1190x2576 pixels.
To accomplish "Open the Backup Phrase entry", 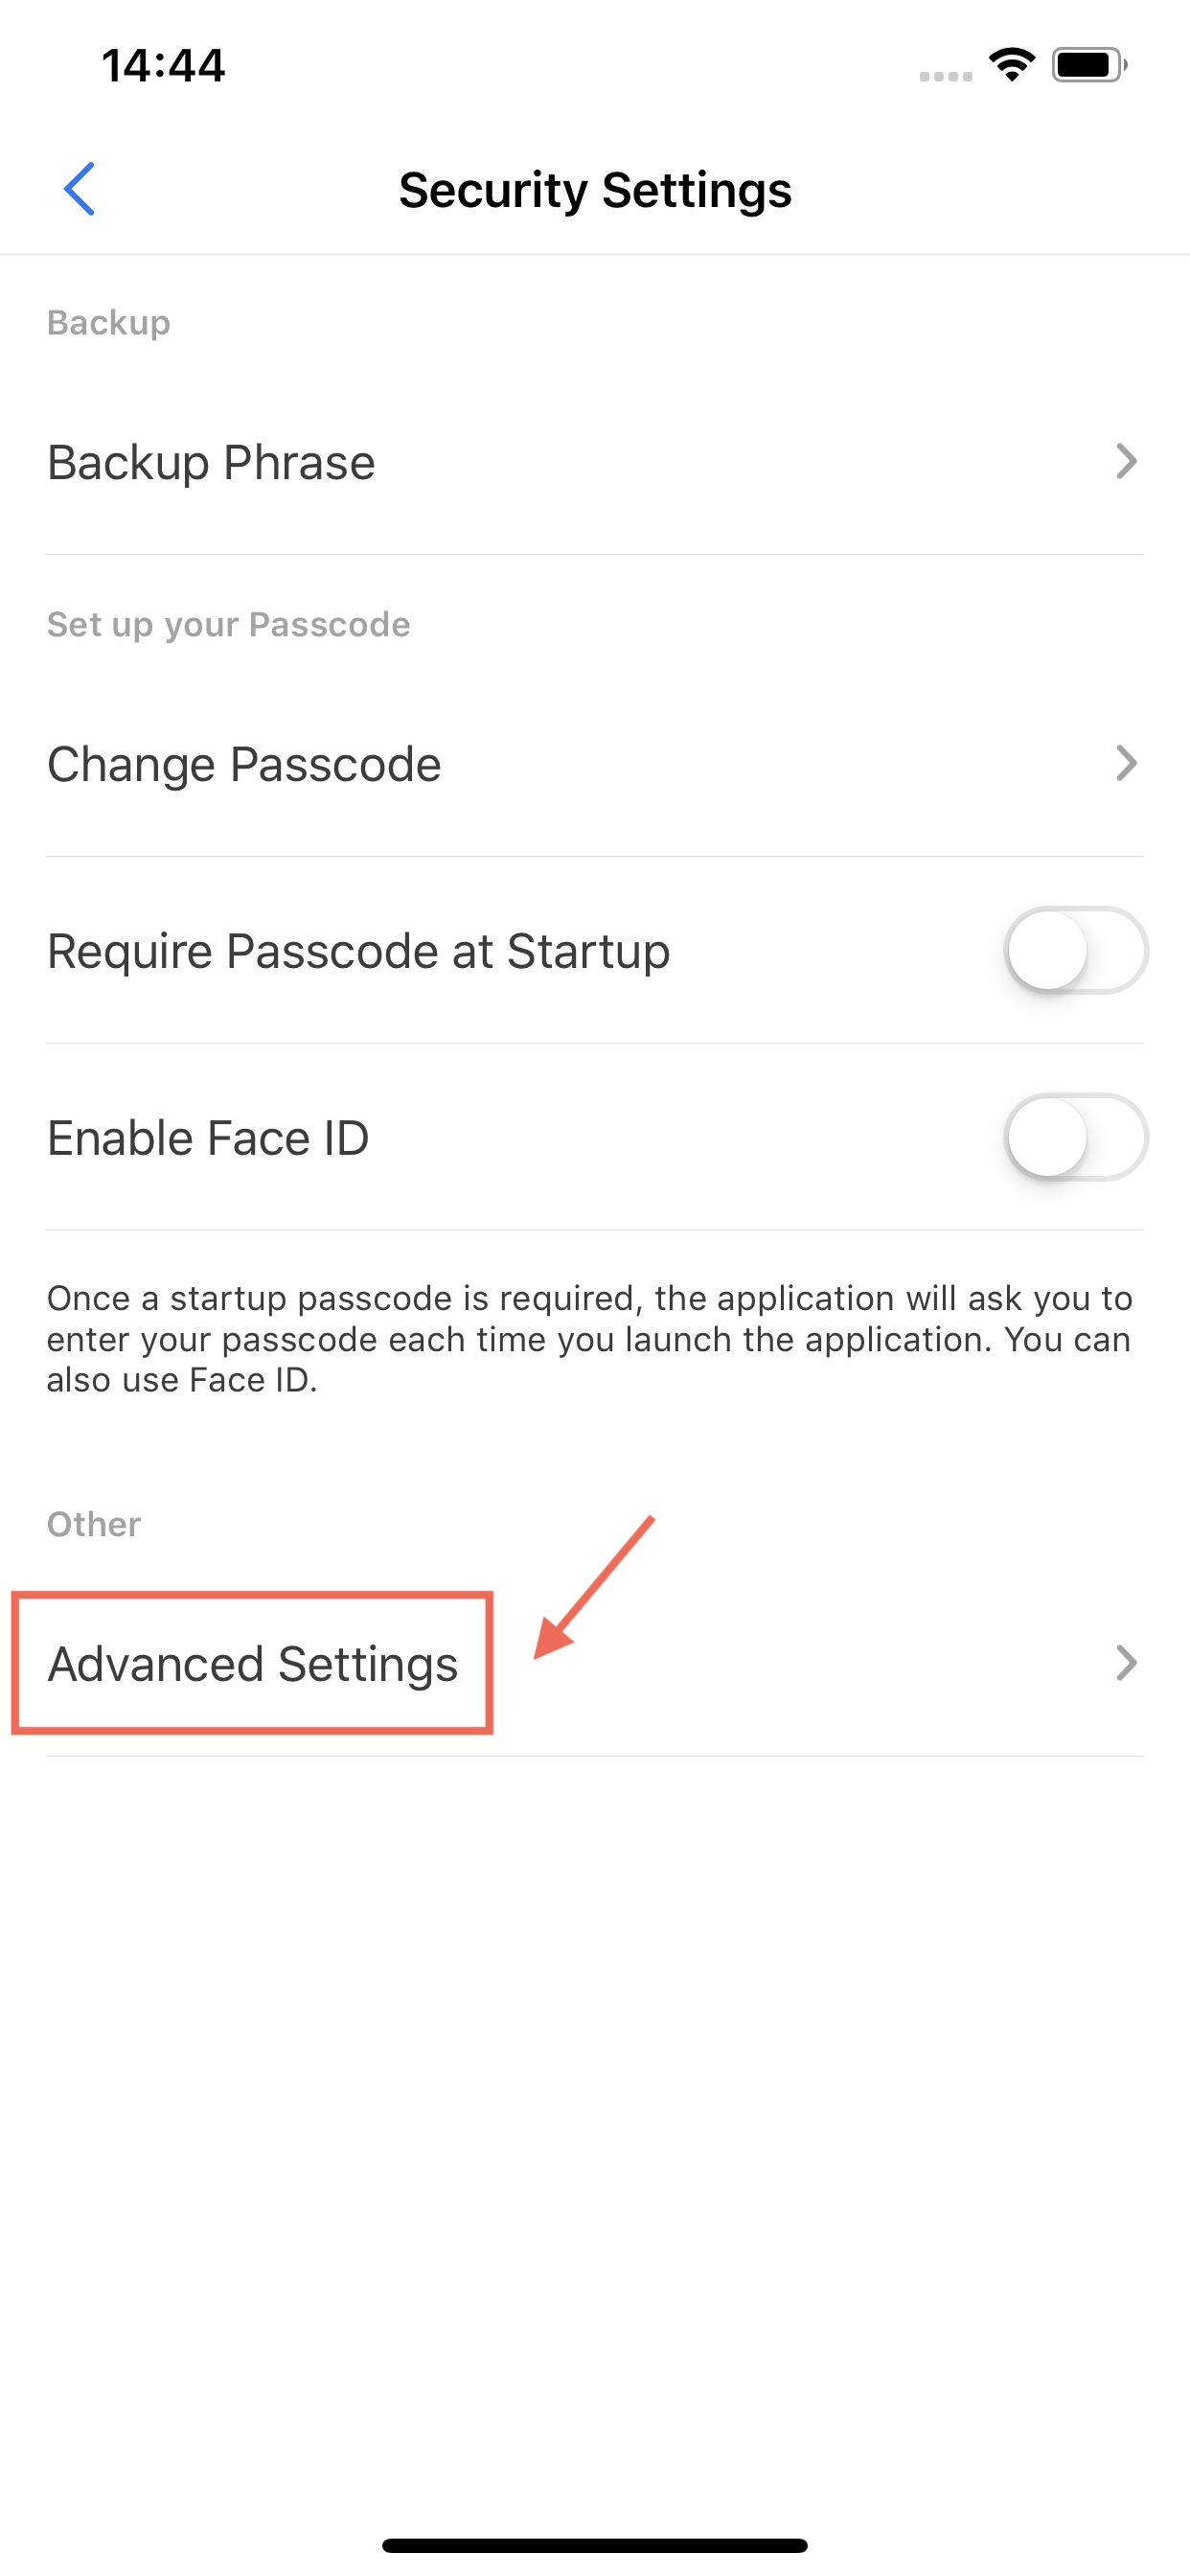I will [211, 463].
